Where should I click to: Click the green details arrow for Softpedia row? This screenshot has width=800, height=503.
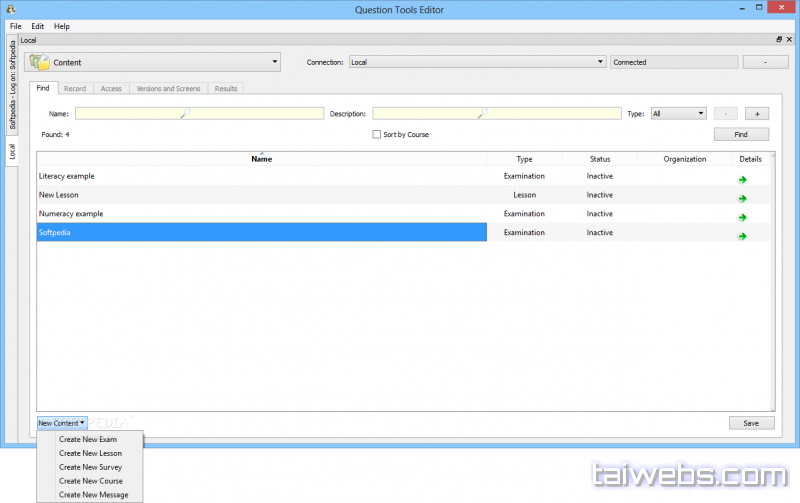pos(743,237)
